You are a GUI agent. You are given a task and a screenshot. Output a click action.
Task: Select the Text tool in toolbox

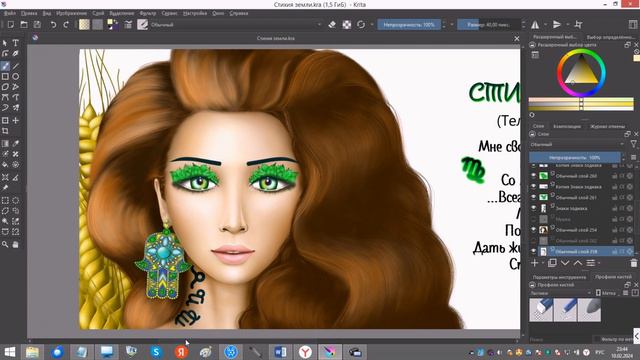click(16, 43)
